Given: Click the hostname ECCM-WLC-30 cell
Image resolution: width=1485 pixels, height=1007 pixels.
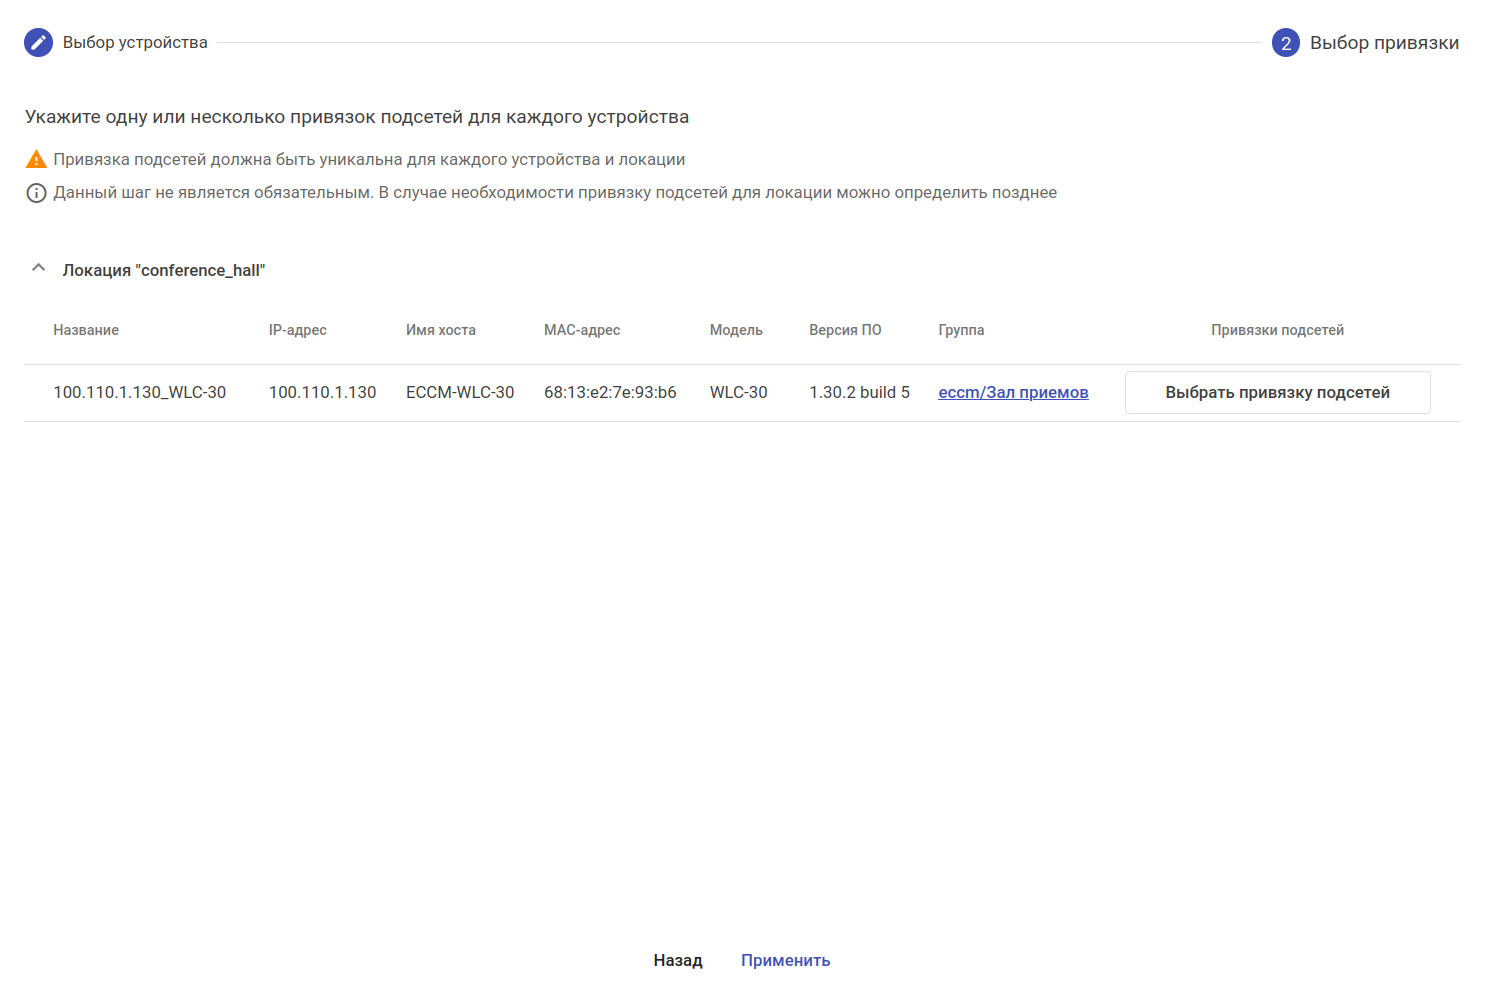Looking at the screenshot, I should click(x=460, y=393).
